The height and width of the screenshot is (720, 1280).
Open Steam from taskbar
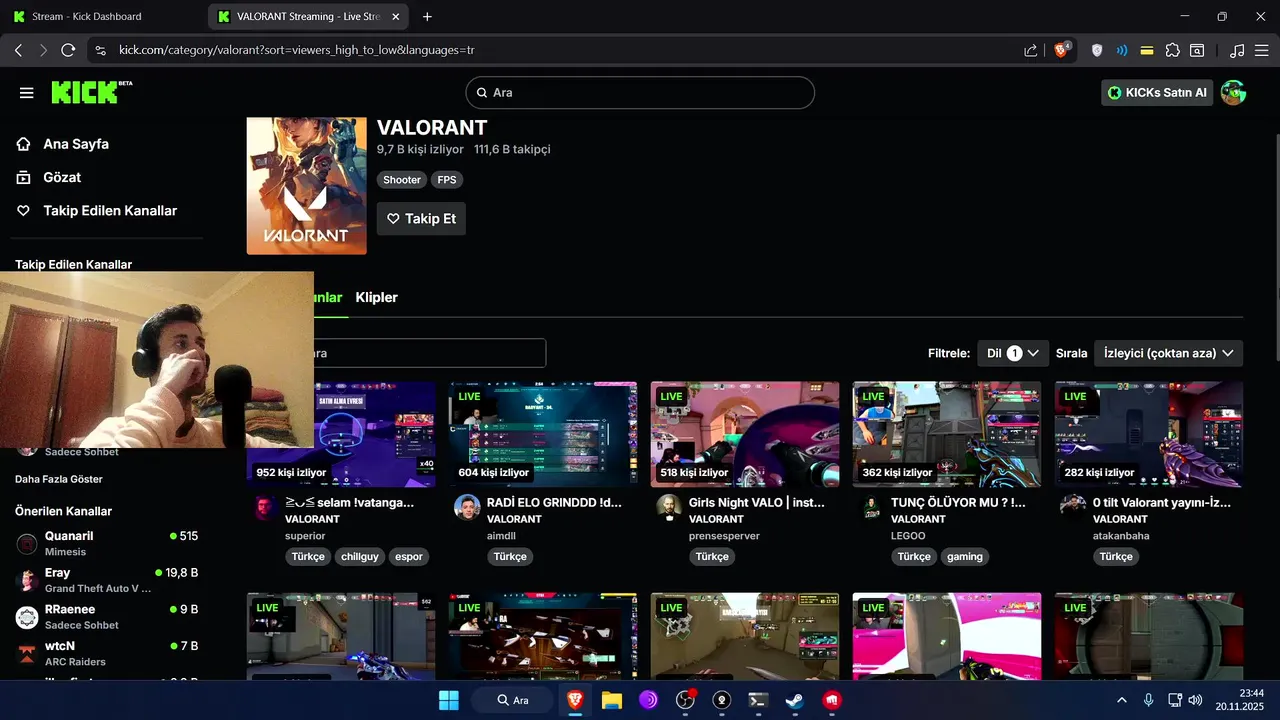(x=794, y=700)
